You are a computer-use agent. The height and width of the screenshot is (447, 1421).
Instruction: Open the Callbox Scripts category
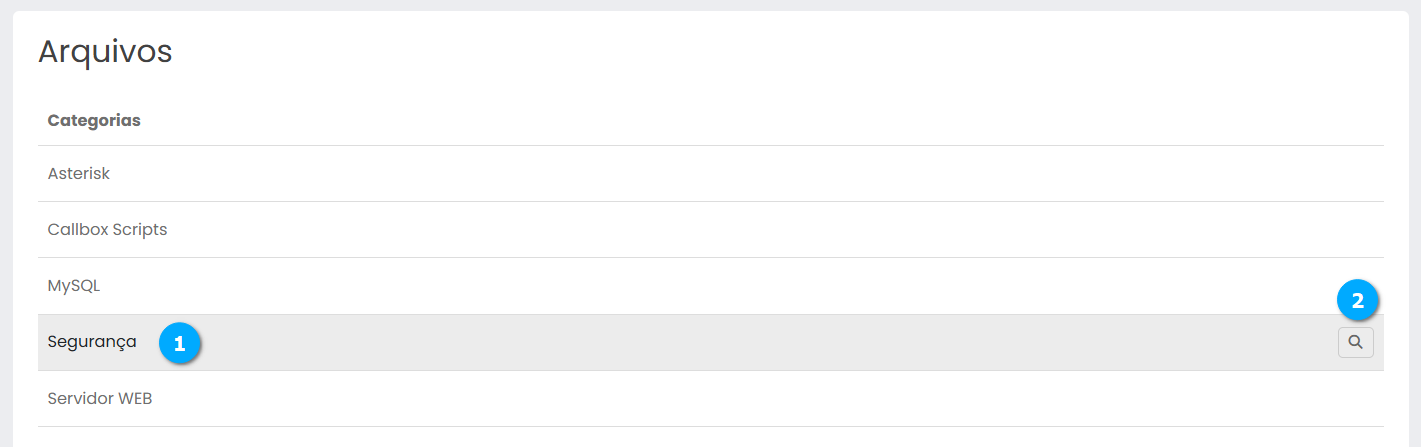click(x=107, y=230)
